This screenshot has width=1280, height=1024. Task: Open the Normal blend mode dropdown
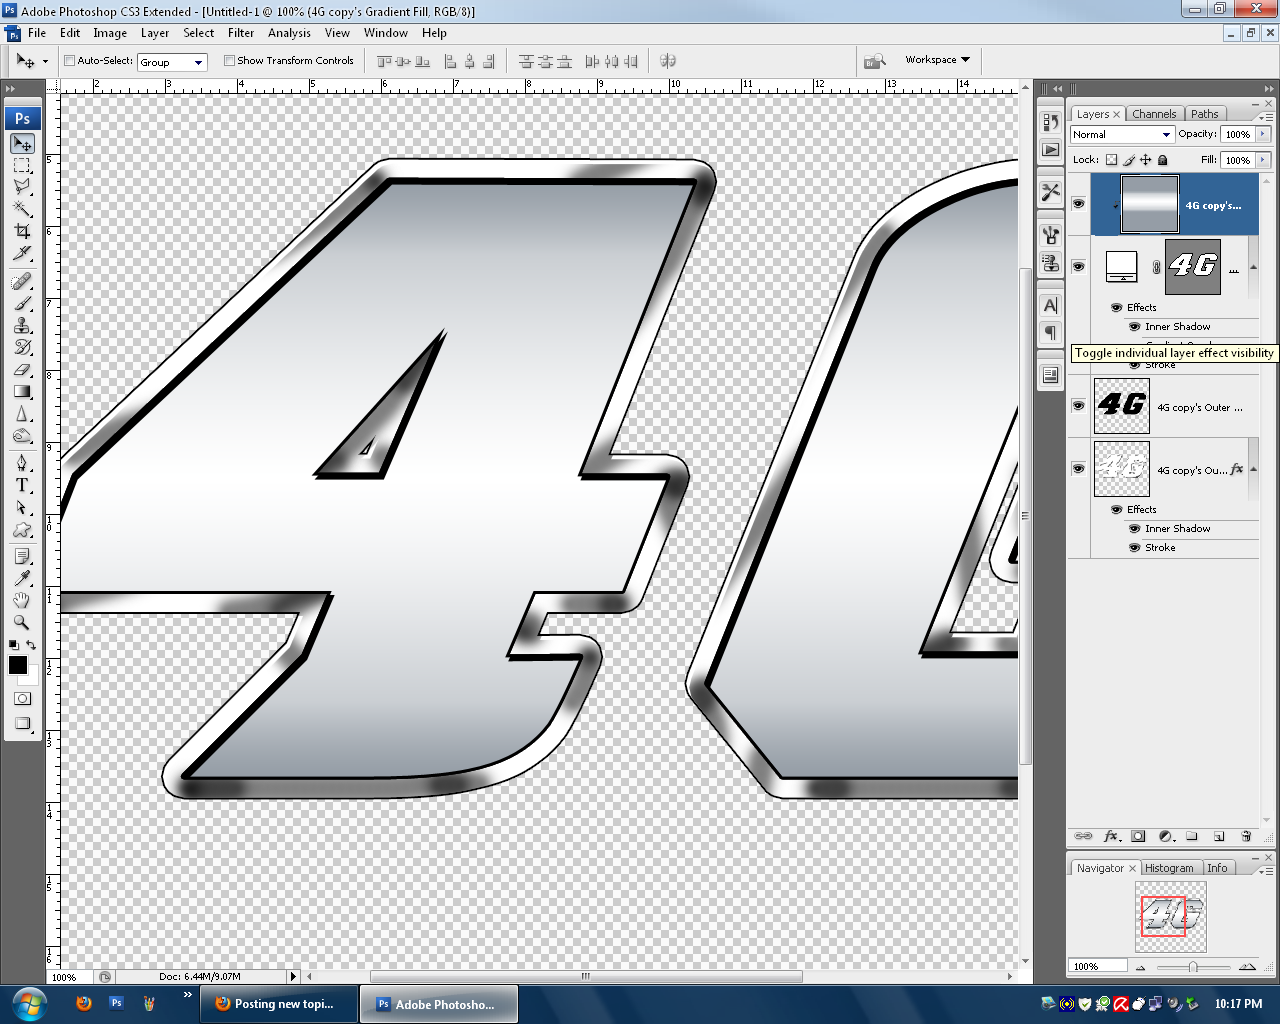click(x=1121, y=134)
